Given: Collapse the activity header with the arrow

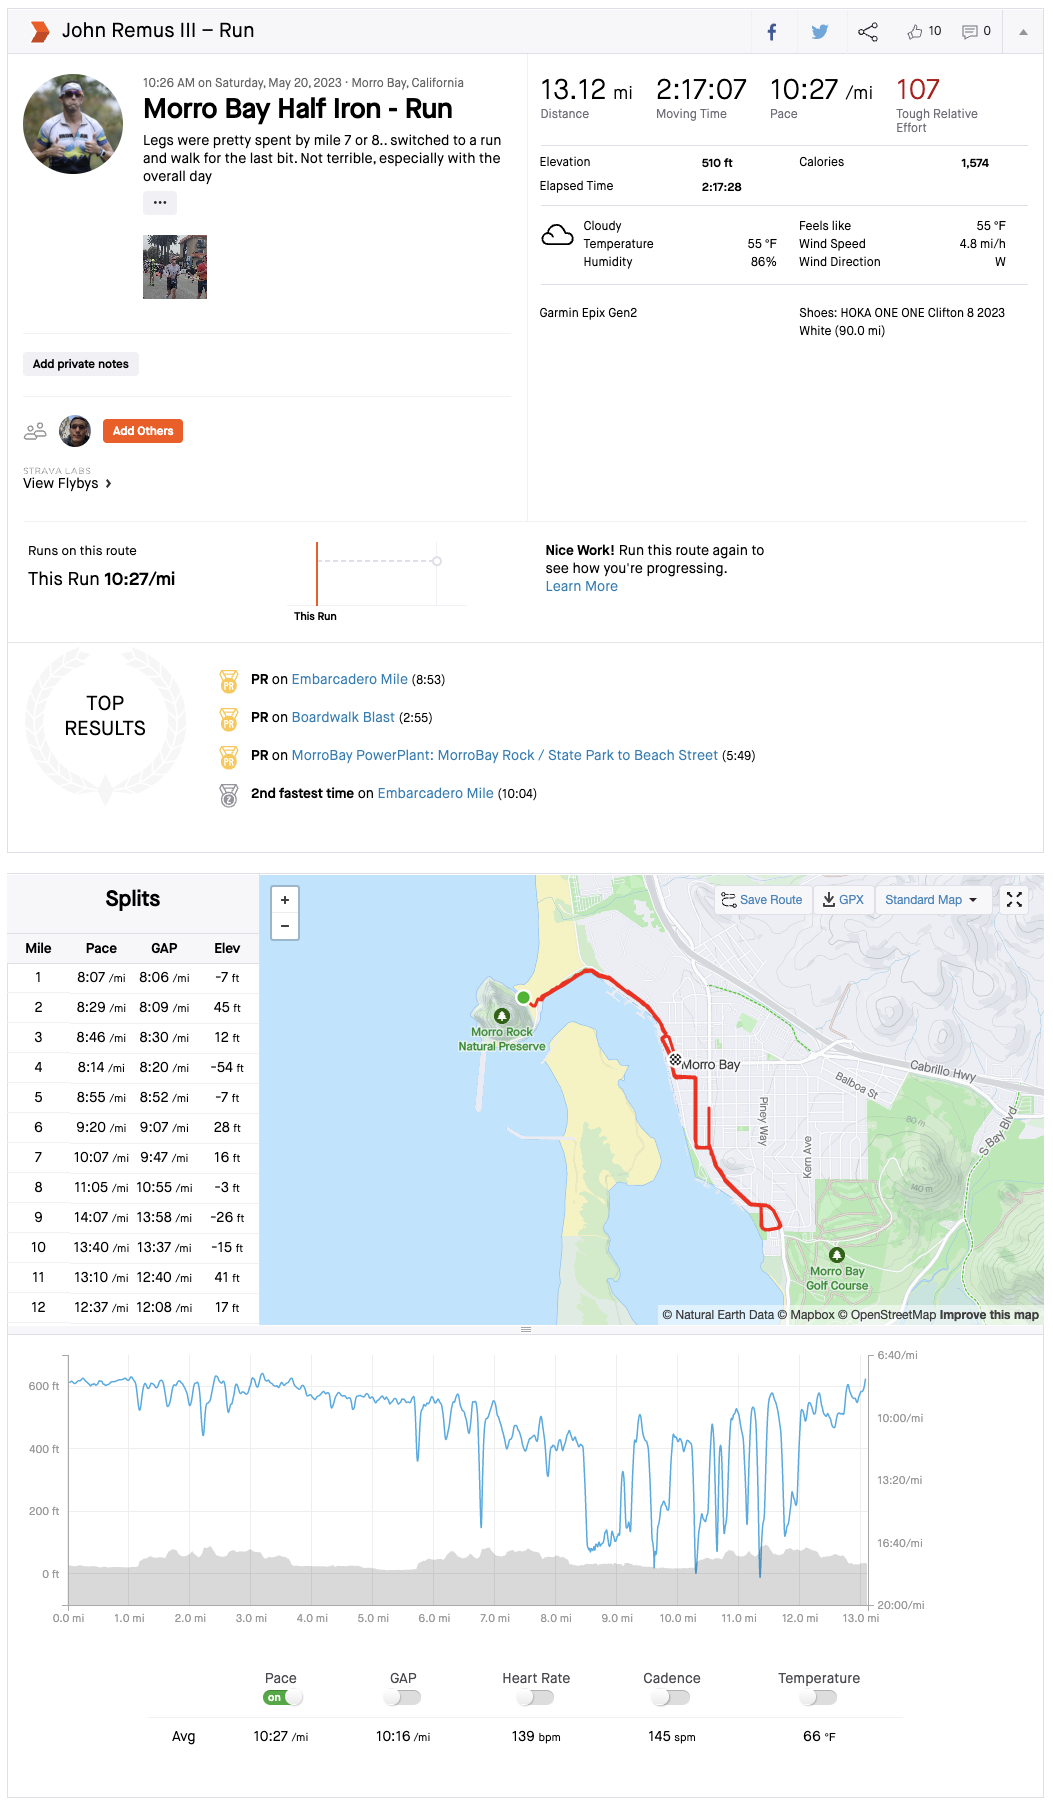Looking at the screenshot, I should (1023, 32).
